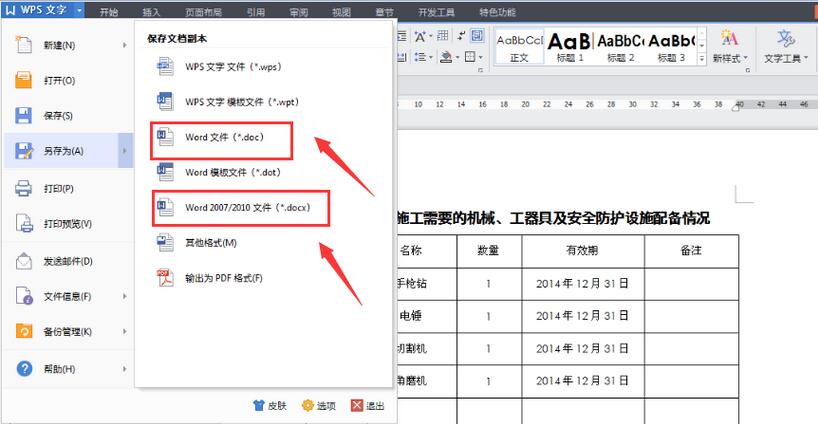
Task: Click the New document icon
Action: (x=23, y=45)
